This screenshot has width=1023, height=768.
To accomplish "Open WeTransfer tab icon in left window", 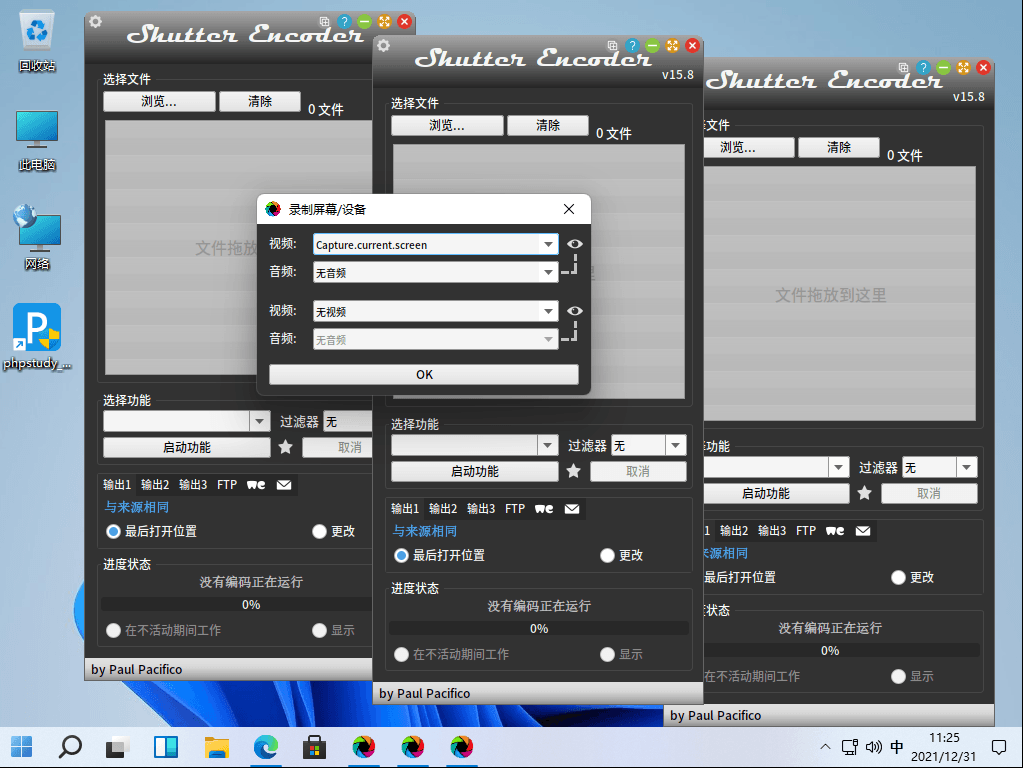I will (x=256, y=485).
